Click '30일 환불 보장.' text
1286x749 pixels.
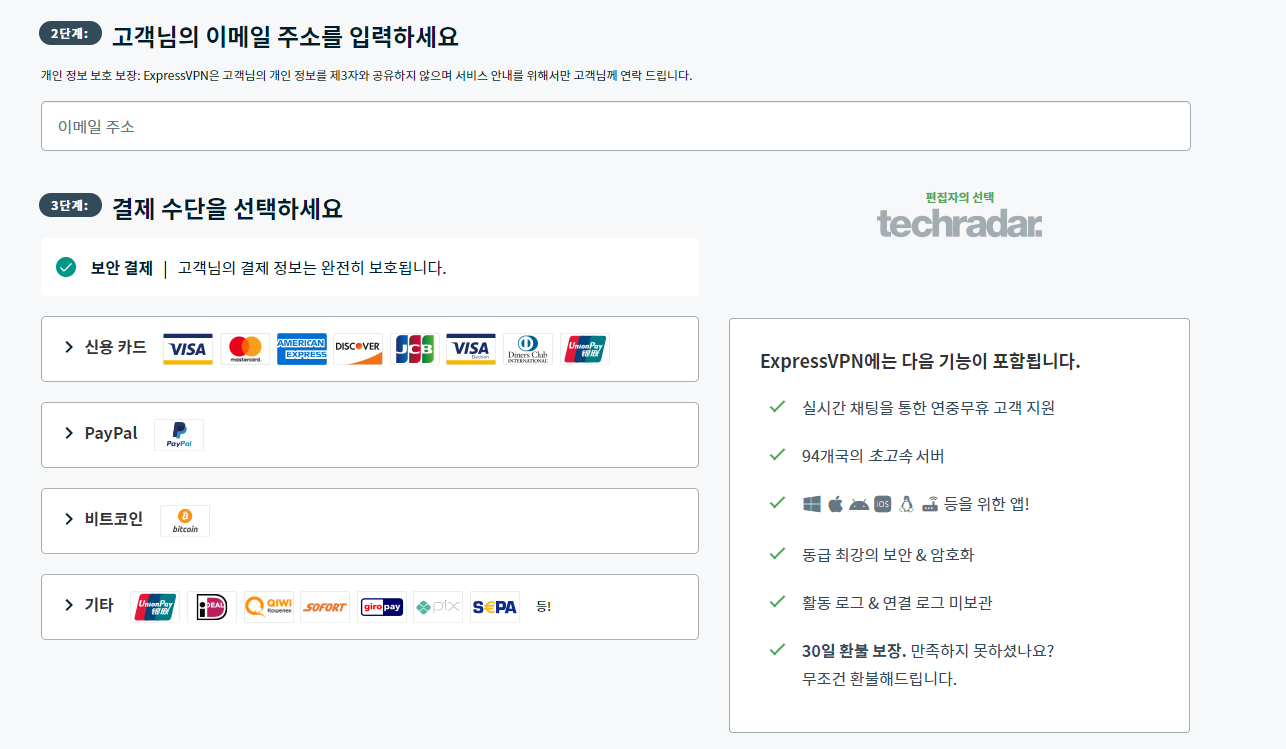(854, 650)
